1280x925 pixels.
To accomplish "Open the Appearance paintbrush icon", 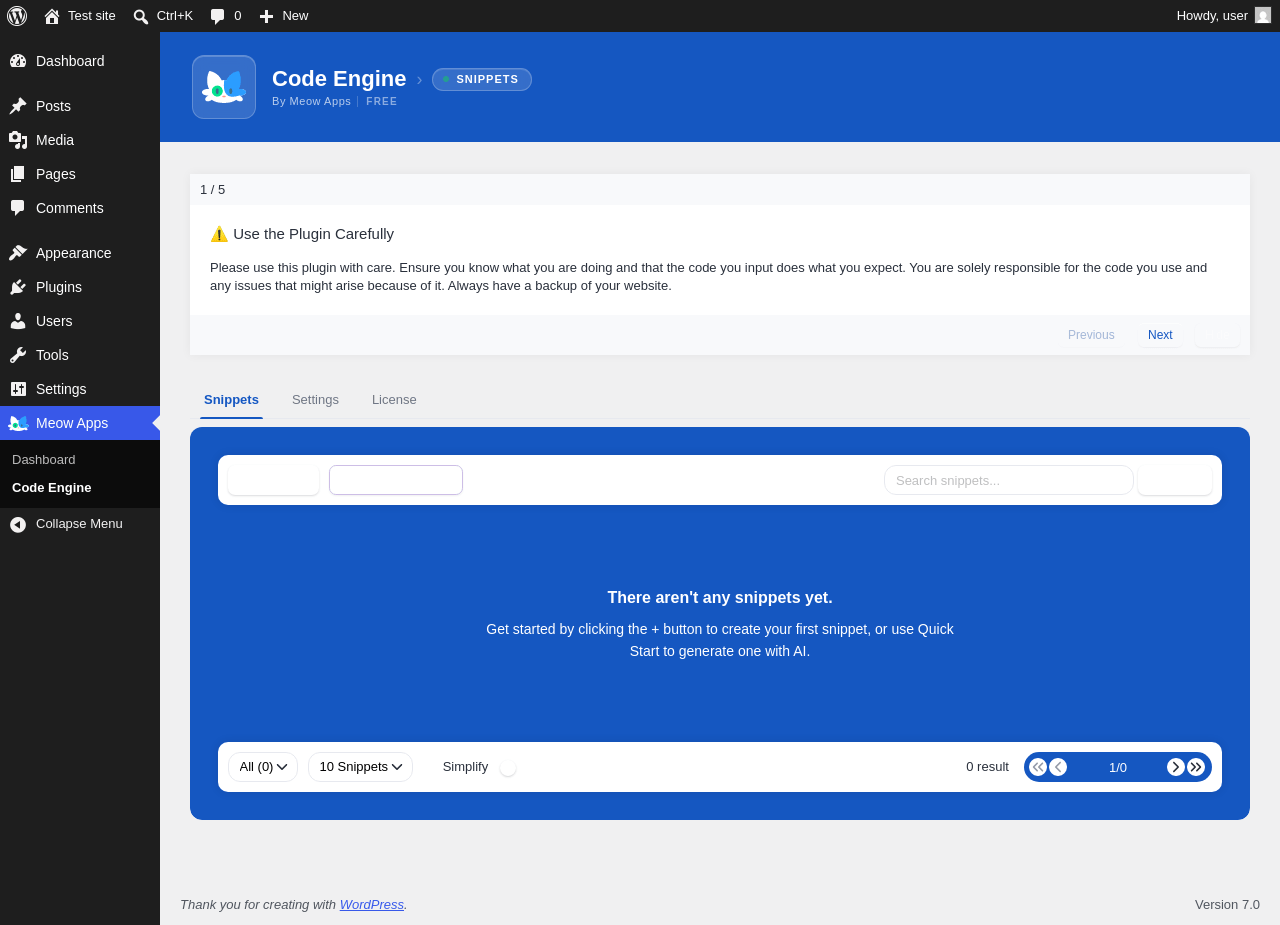I will [18, 253].
